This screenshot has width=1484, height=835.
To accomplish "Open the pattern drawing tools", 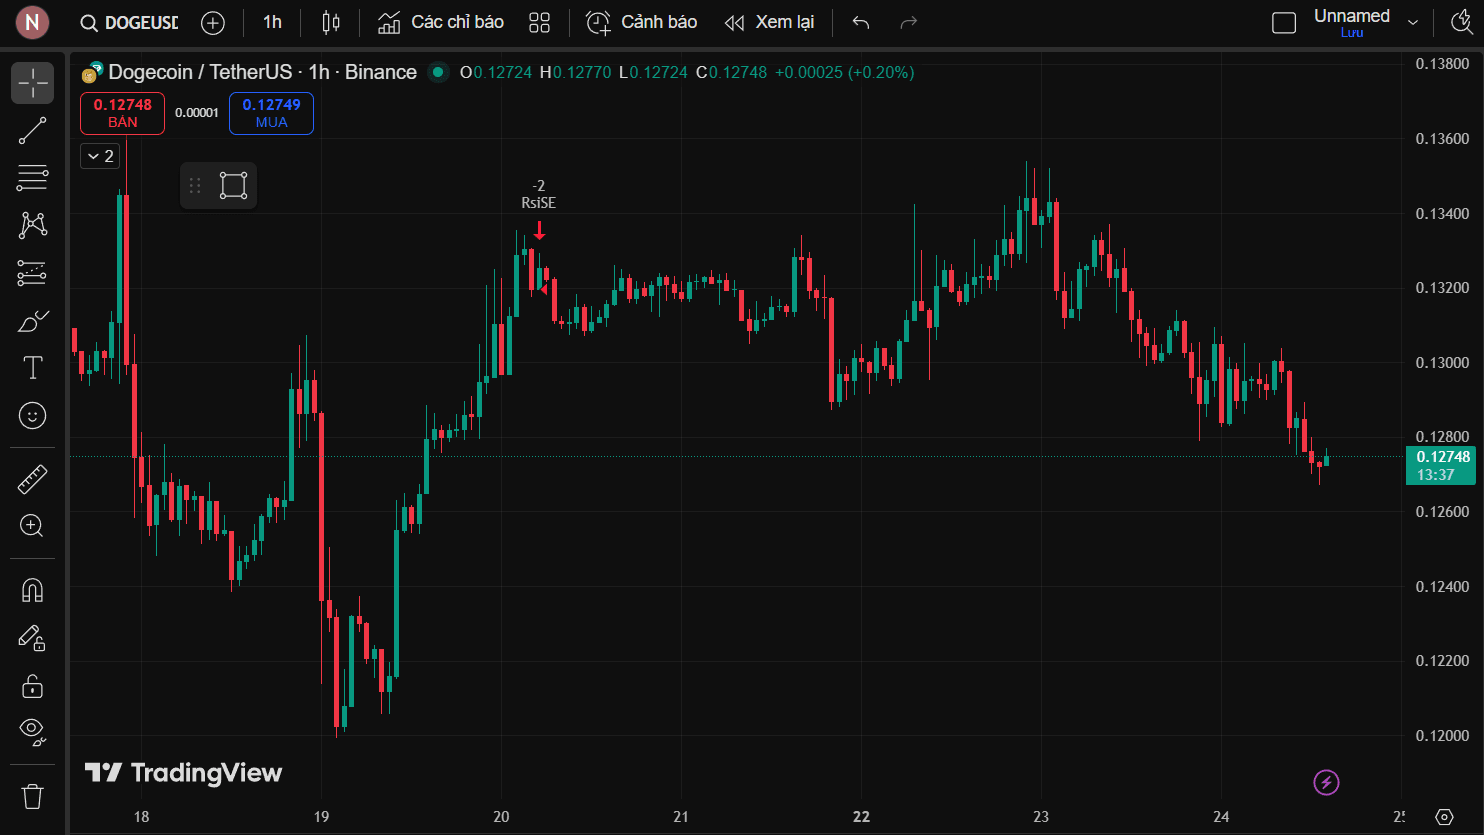I will 32,225.
